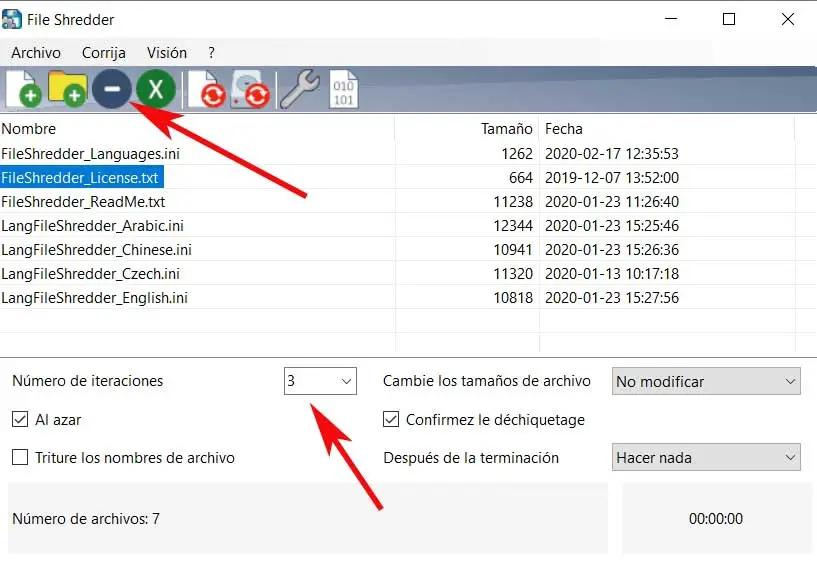Screen dimensions: 817x561
Task: Click the Shred free disk space icon
Action: pyautogui.click(x=251, y=89)
